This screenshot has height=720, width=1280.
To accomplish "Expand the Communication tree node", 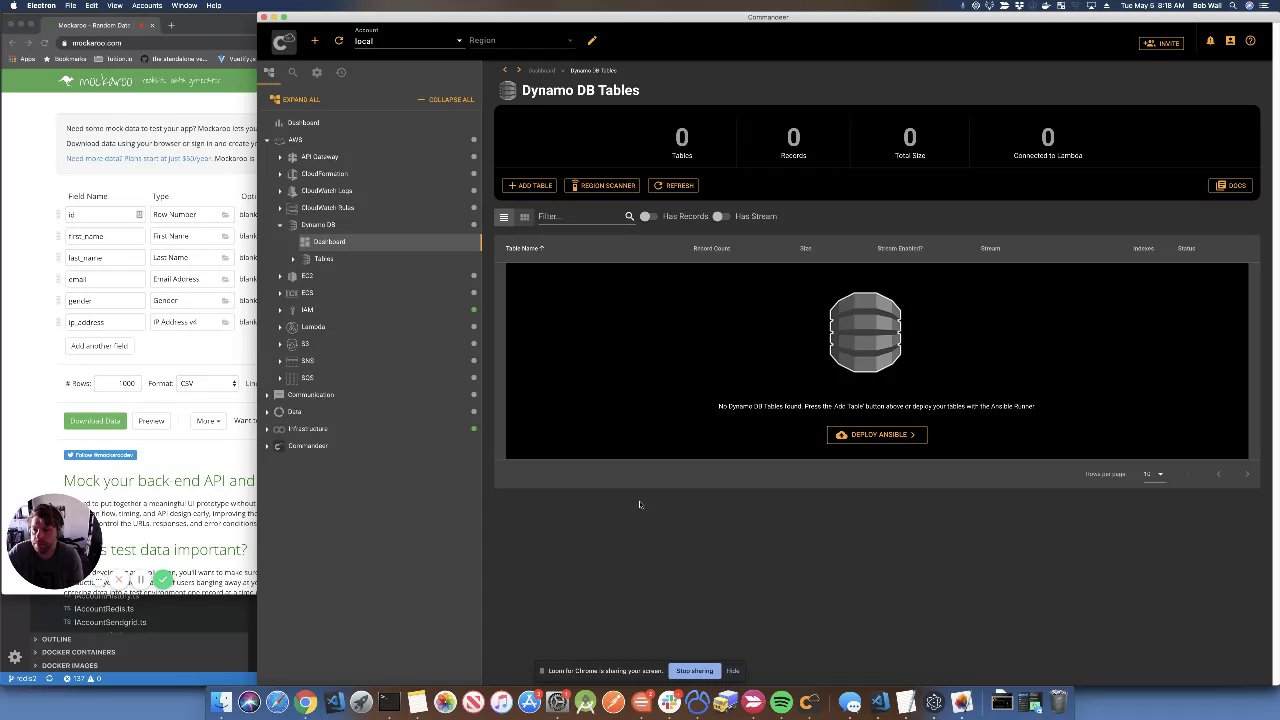I will coord(267,395).
